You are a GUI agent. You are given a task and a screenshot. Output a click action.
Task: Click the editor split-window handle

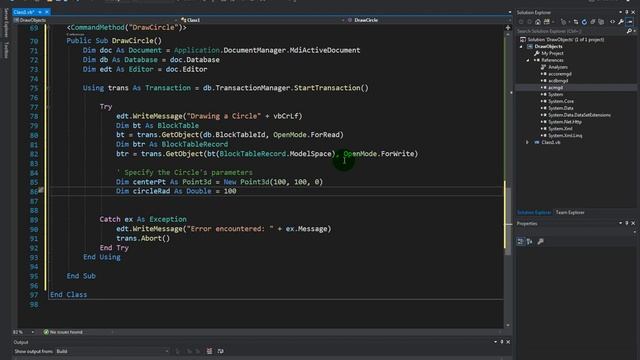point(508,28)
